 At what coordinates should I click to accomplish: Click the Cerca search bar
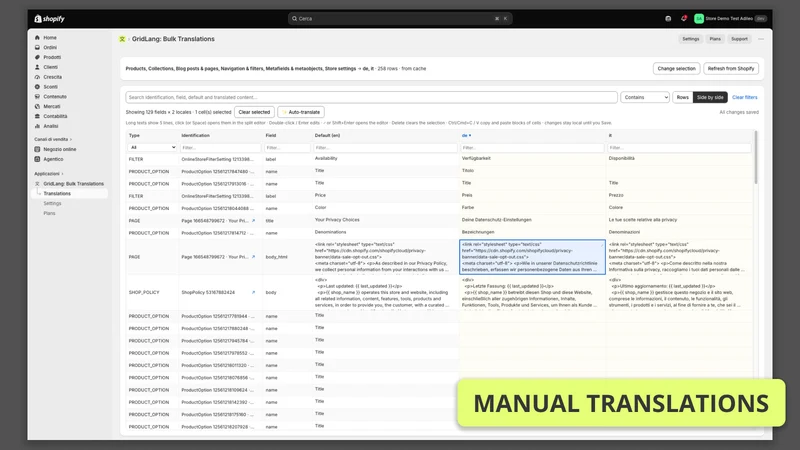tap(399, 19)
